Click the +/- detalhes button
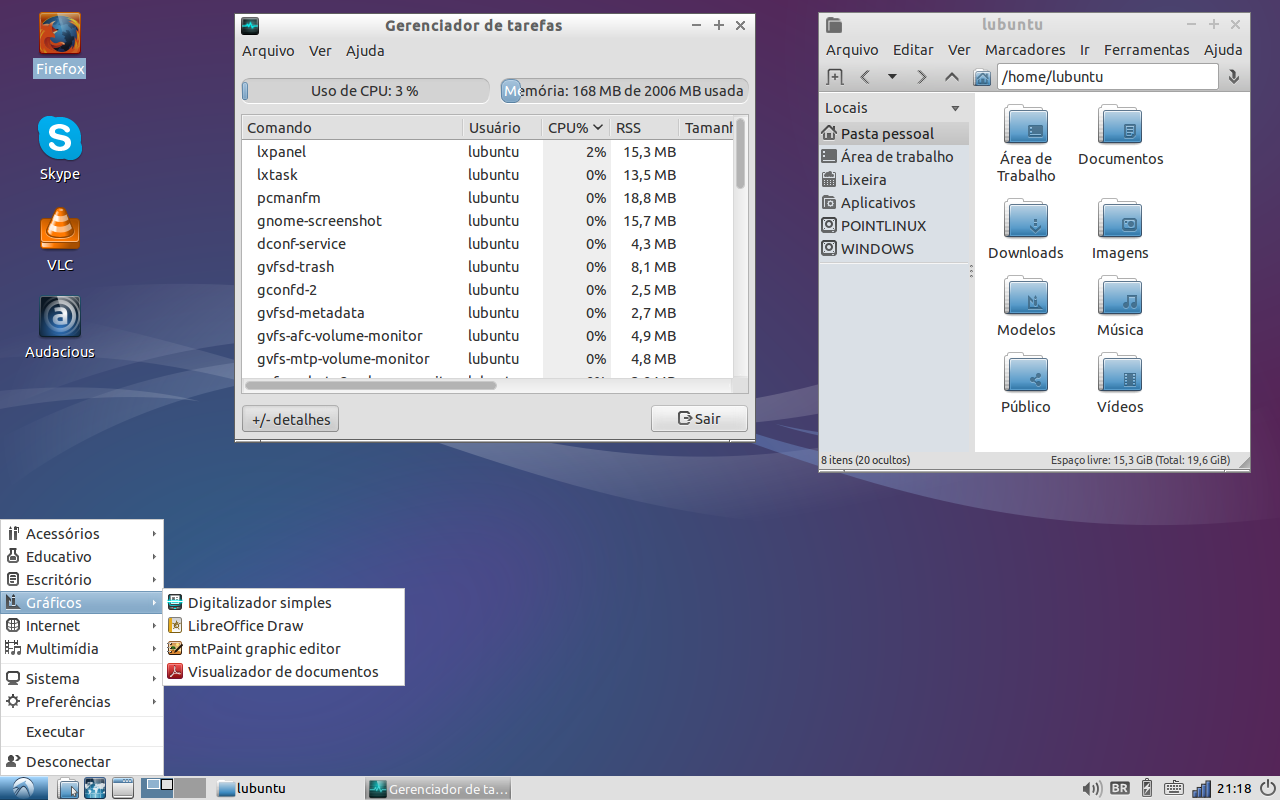Viewport: 1280px width, 800px height. coord(290,419)
